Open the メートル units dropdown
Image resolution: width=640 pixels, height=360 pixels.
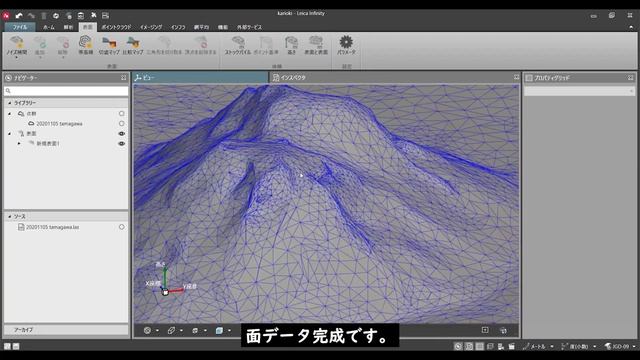[552, 347]
